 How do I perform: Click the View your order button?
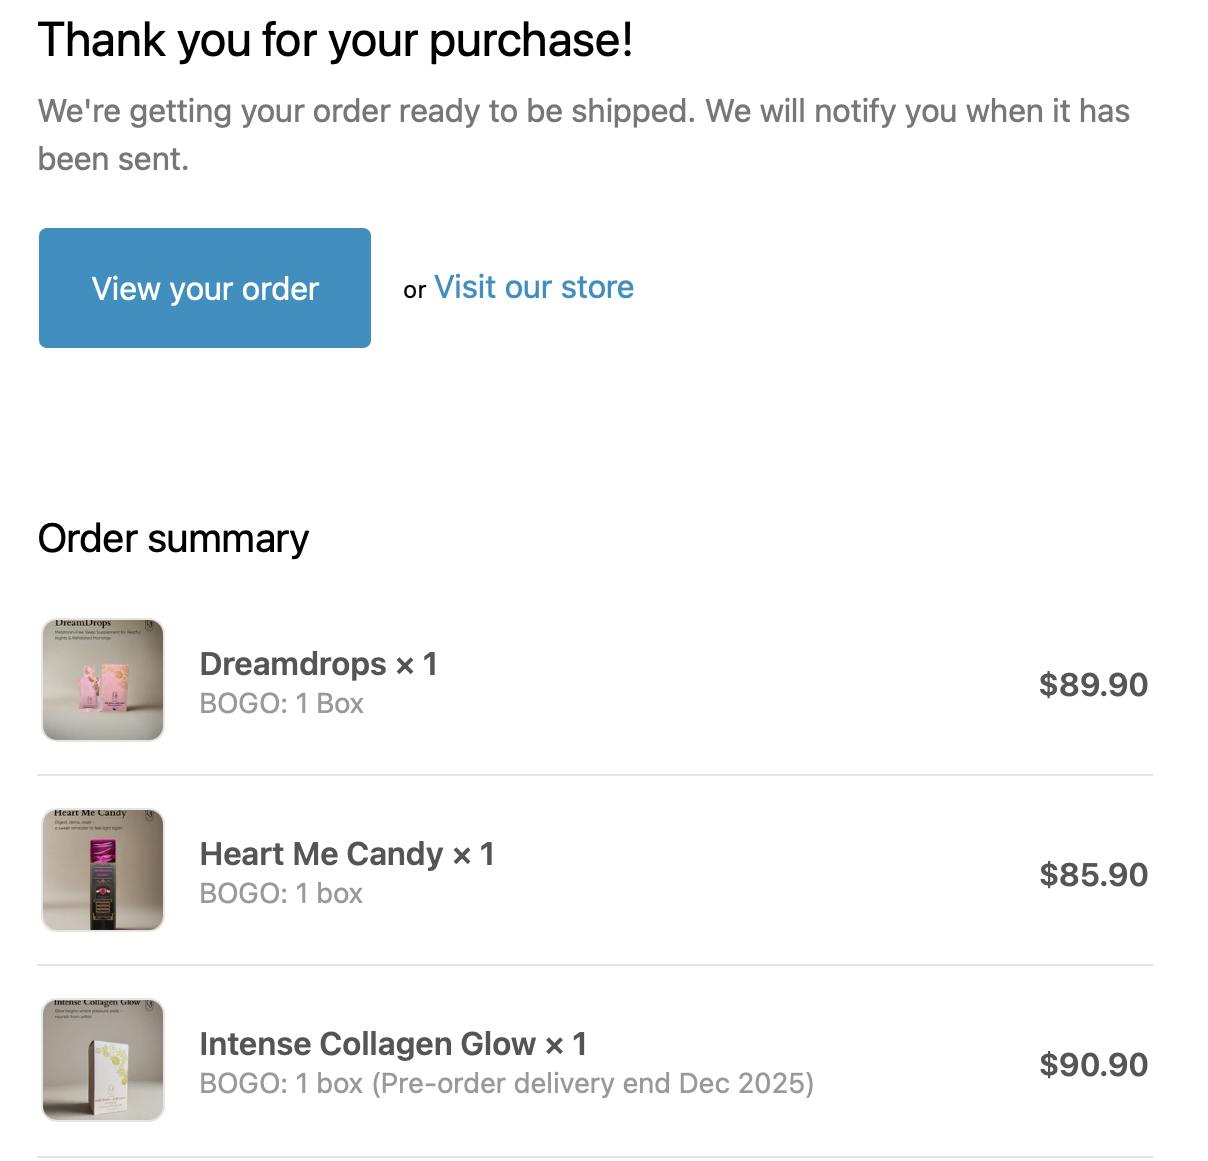point(204,288)
